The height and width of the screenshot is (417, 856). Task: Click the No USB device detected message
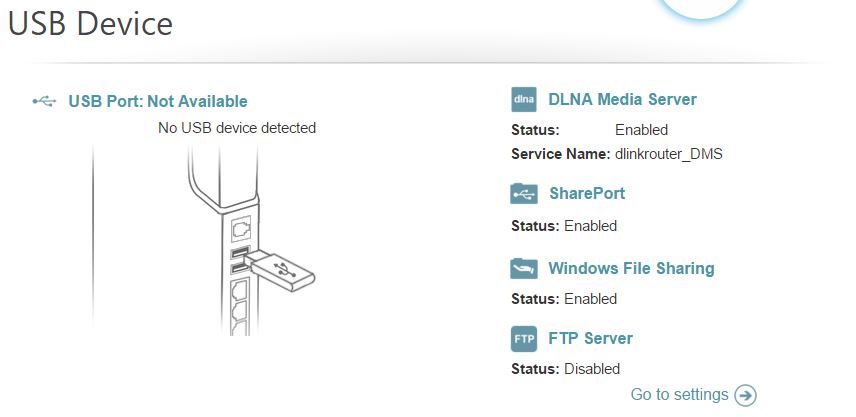[237, 128]
